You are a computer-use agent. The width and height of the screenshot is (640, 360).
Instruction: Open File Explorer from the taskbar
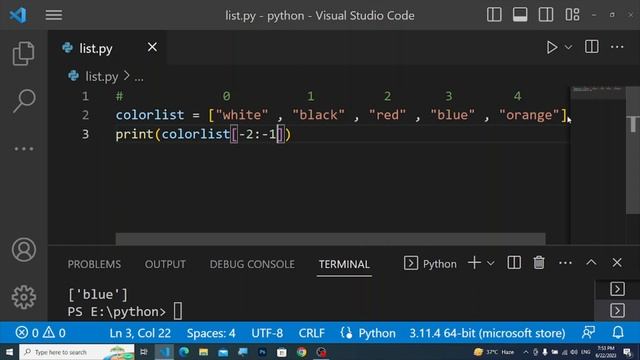[203, 352]
